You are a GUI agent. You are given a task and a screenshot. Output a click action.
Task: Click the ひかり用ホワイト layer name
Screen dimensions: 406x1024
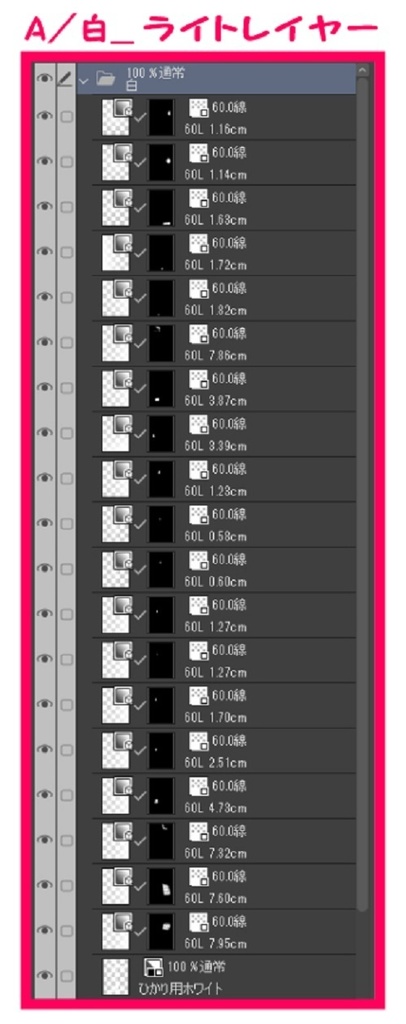tap(180, 988)
